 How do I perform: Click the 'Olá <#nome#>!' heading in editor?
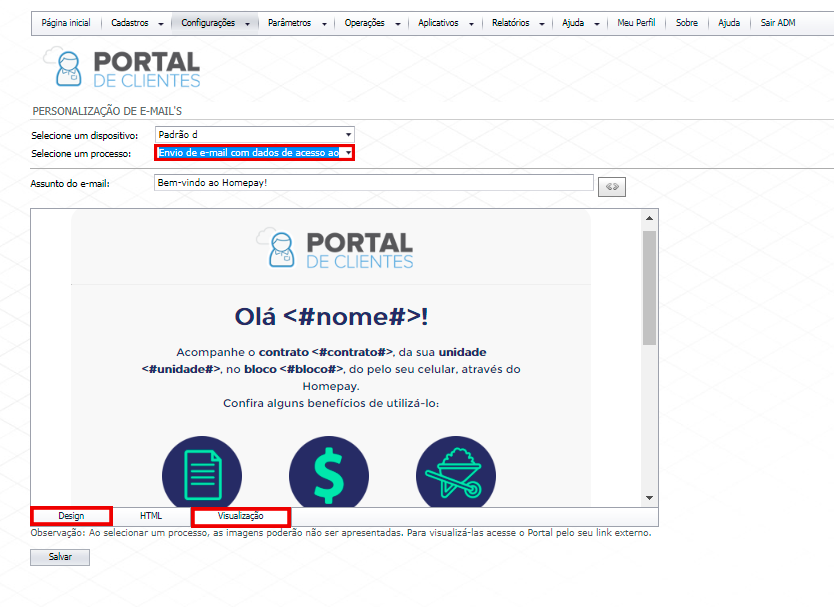pyautogui.click(x=331, y=317)
